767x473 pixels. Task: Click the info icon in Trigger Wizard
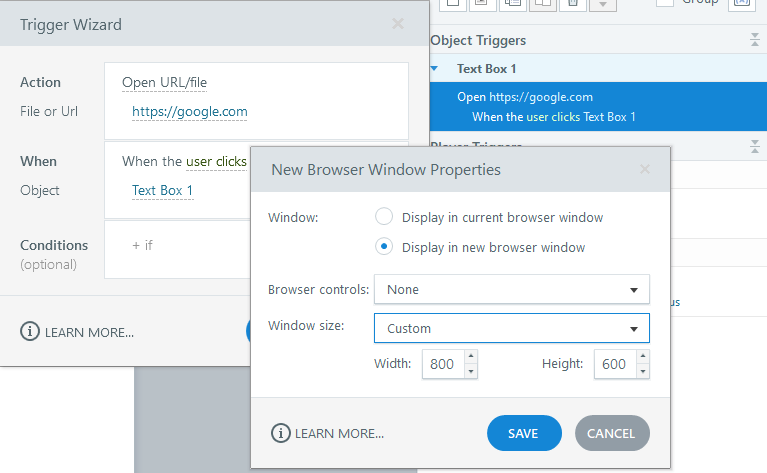(x=29, y=332)
